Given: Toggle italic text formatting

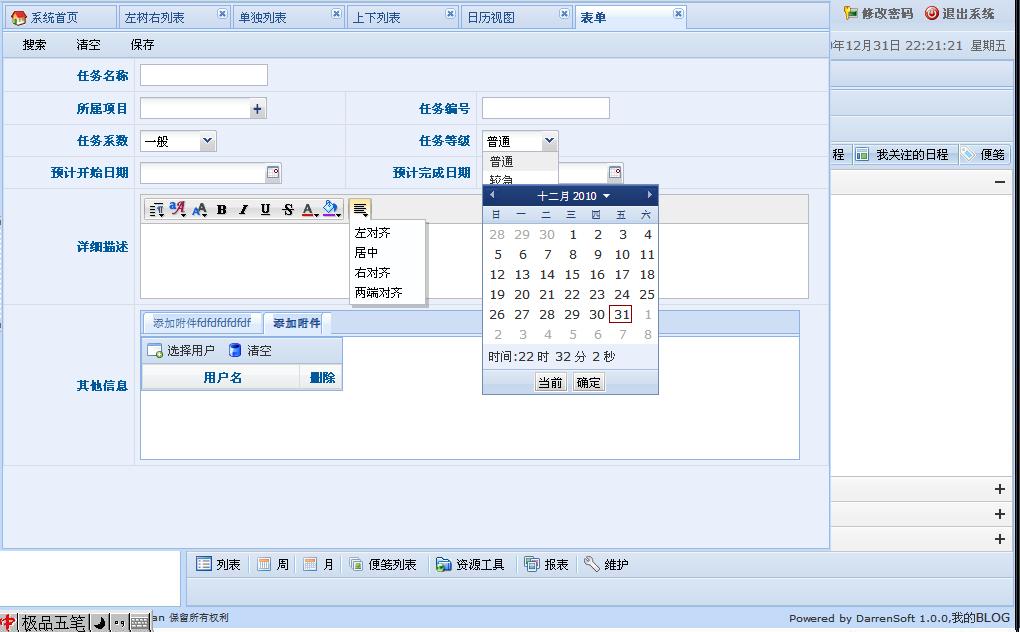Looking at the screenshot, I should click(243, 209).
